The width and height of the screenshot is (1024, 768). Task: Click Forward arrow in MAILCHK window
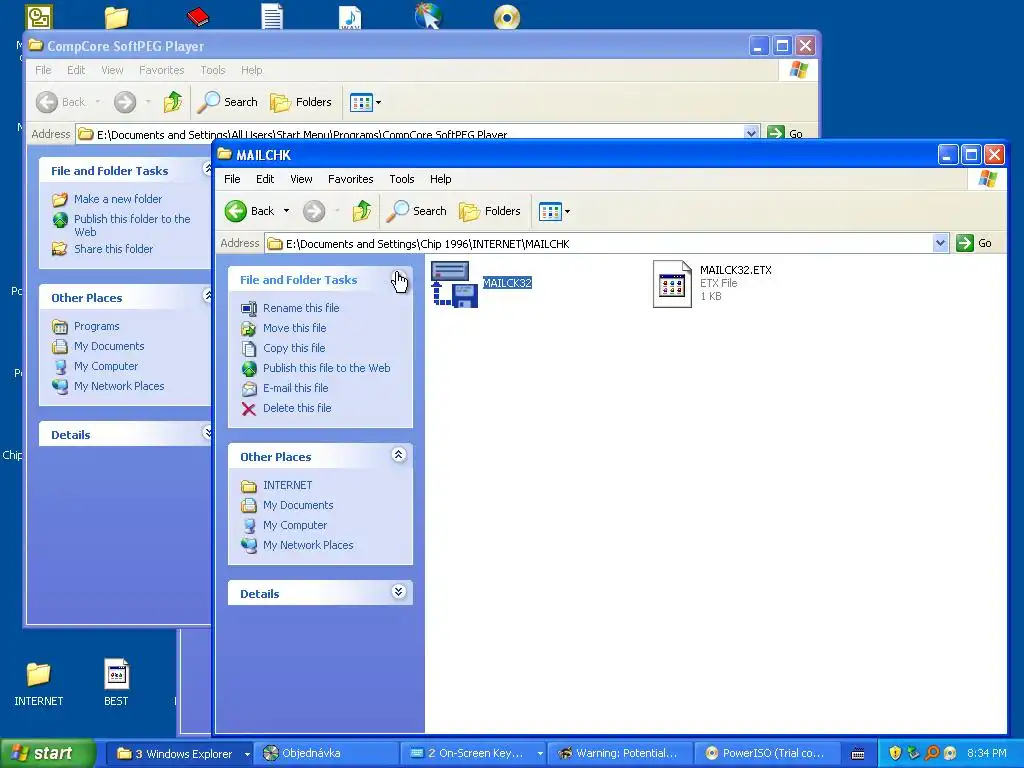(x=314, y=211)
